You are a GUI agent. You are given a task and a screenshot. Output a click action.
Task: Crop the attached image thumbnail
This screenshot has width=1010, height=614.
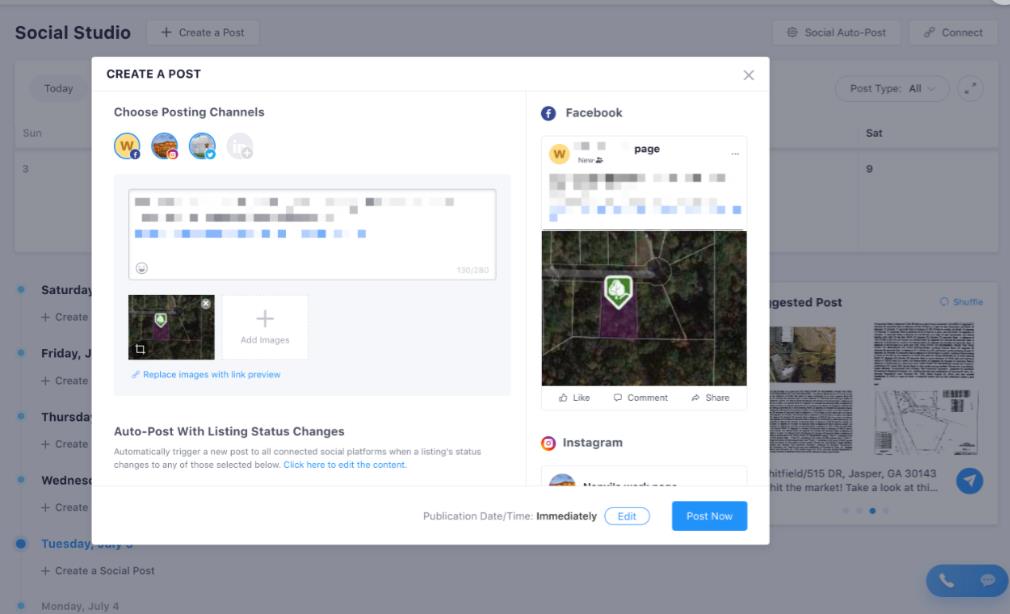coord(140,349)
